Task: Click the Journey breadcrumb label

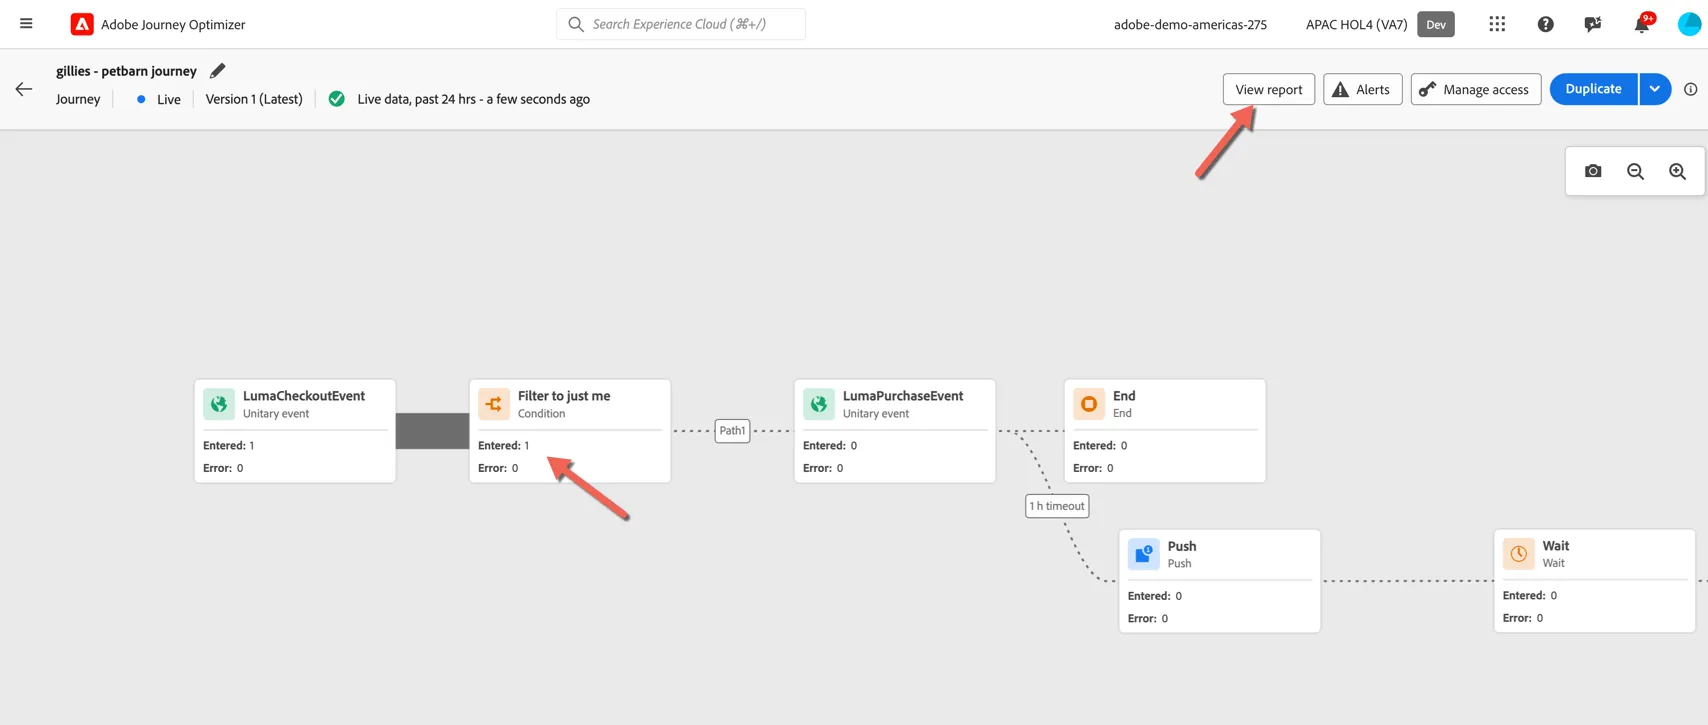Action: [x=78, y=99]
